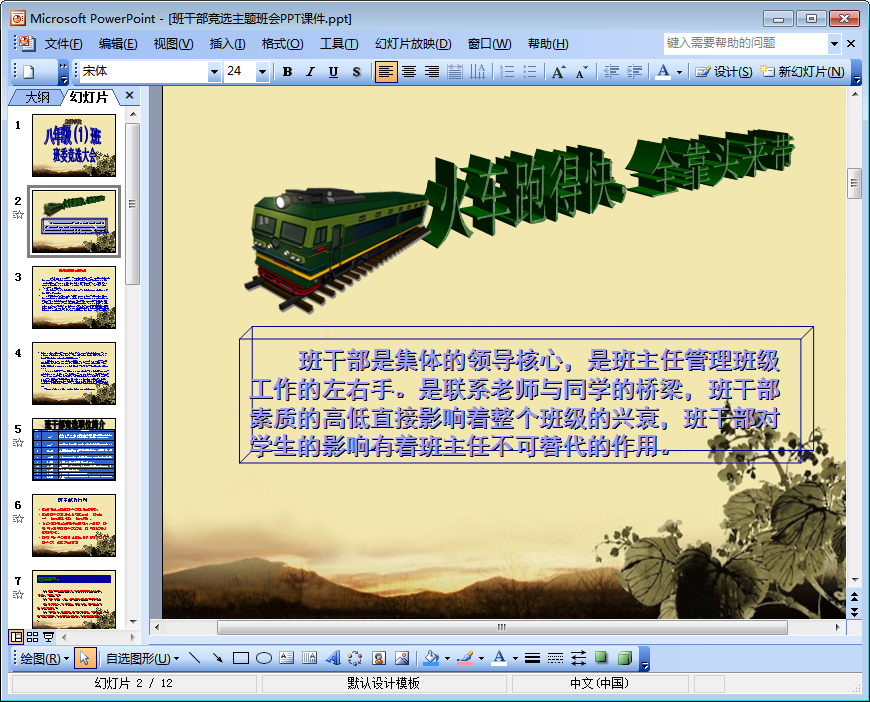
Task: Decrease font size icon
Action: [581, 72]
